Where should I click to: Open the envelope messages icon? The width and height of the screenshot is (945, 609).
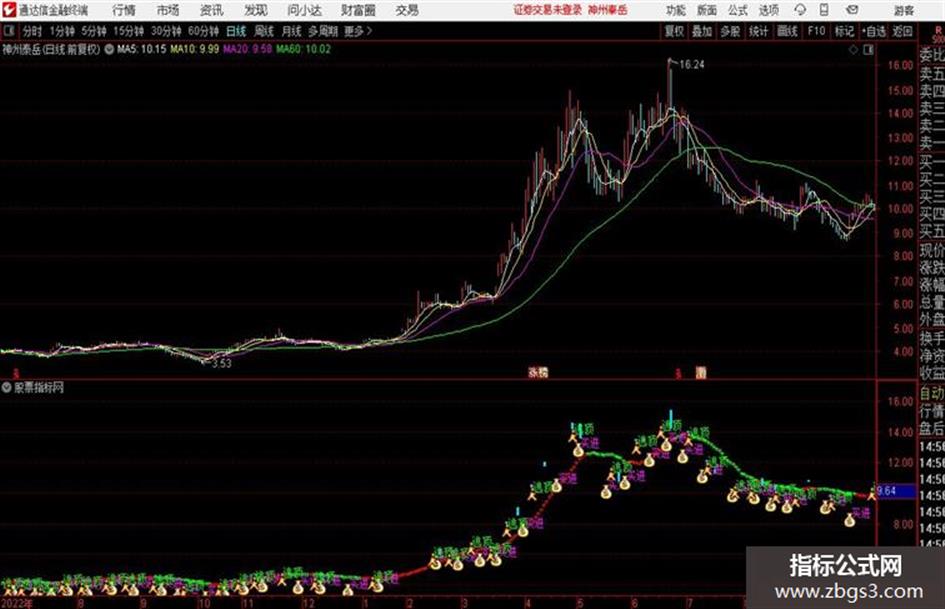[852, 10]
